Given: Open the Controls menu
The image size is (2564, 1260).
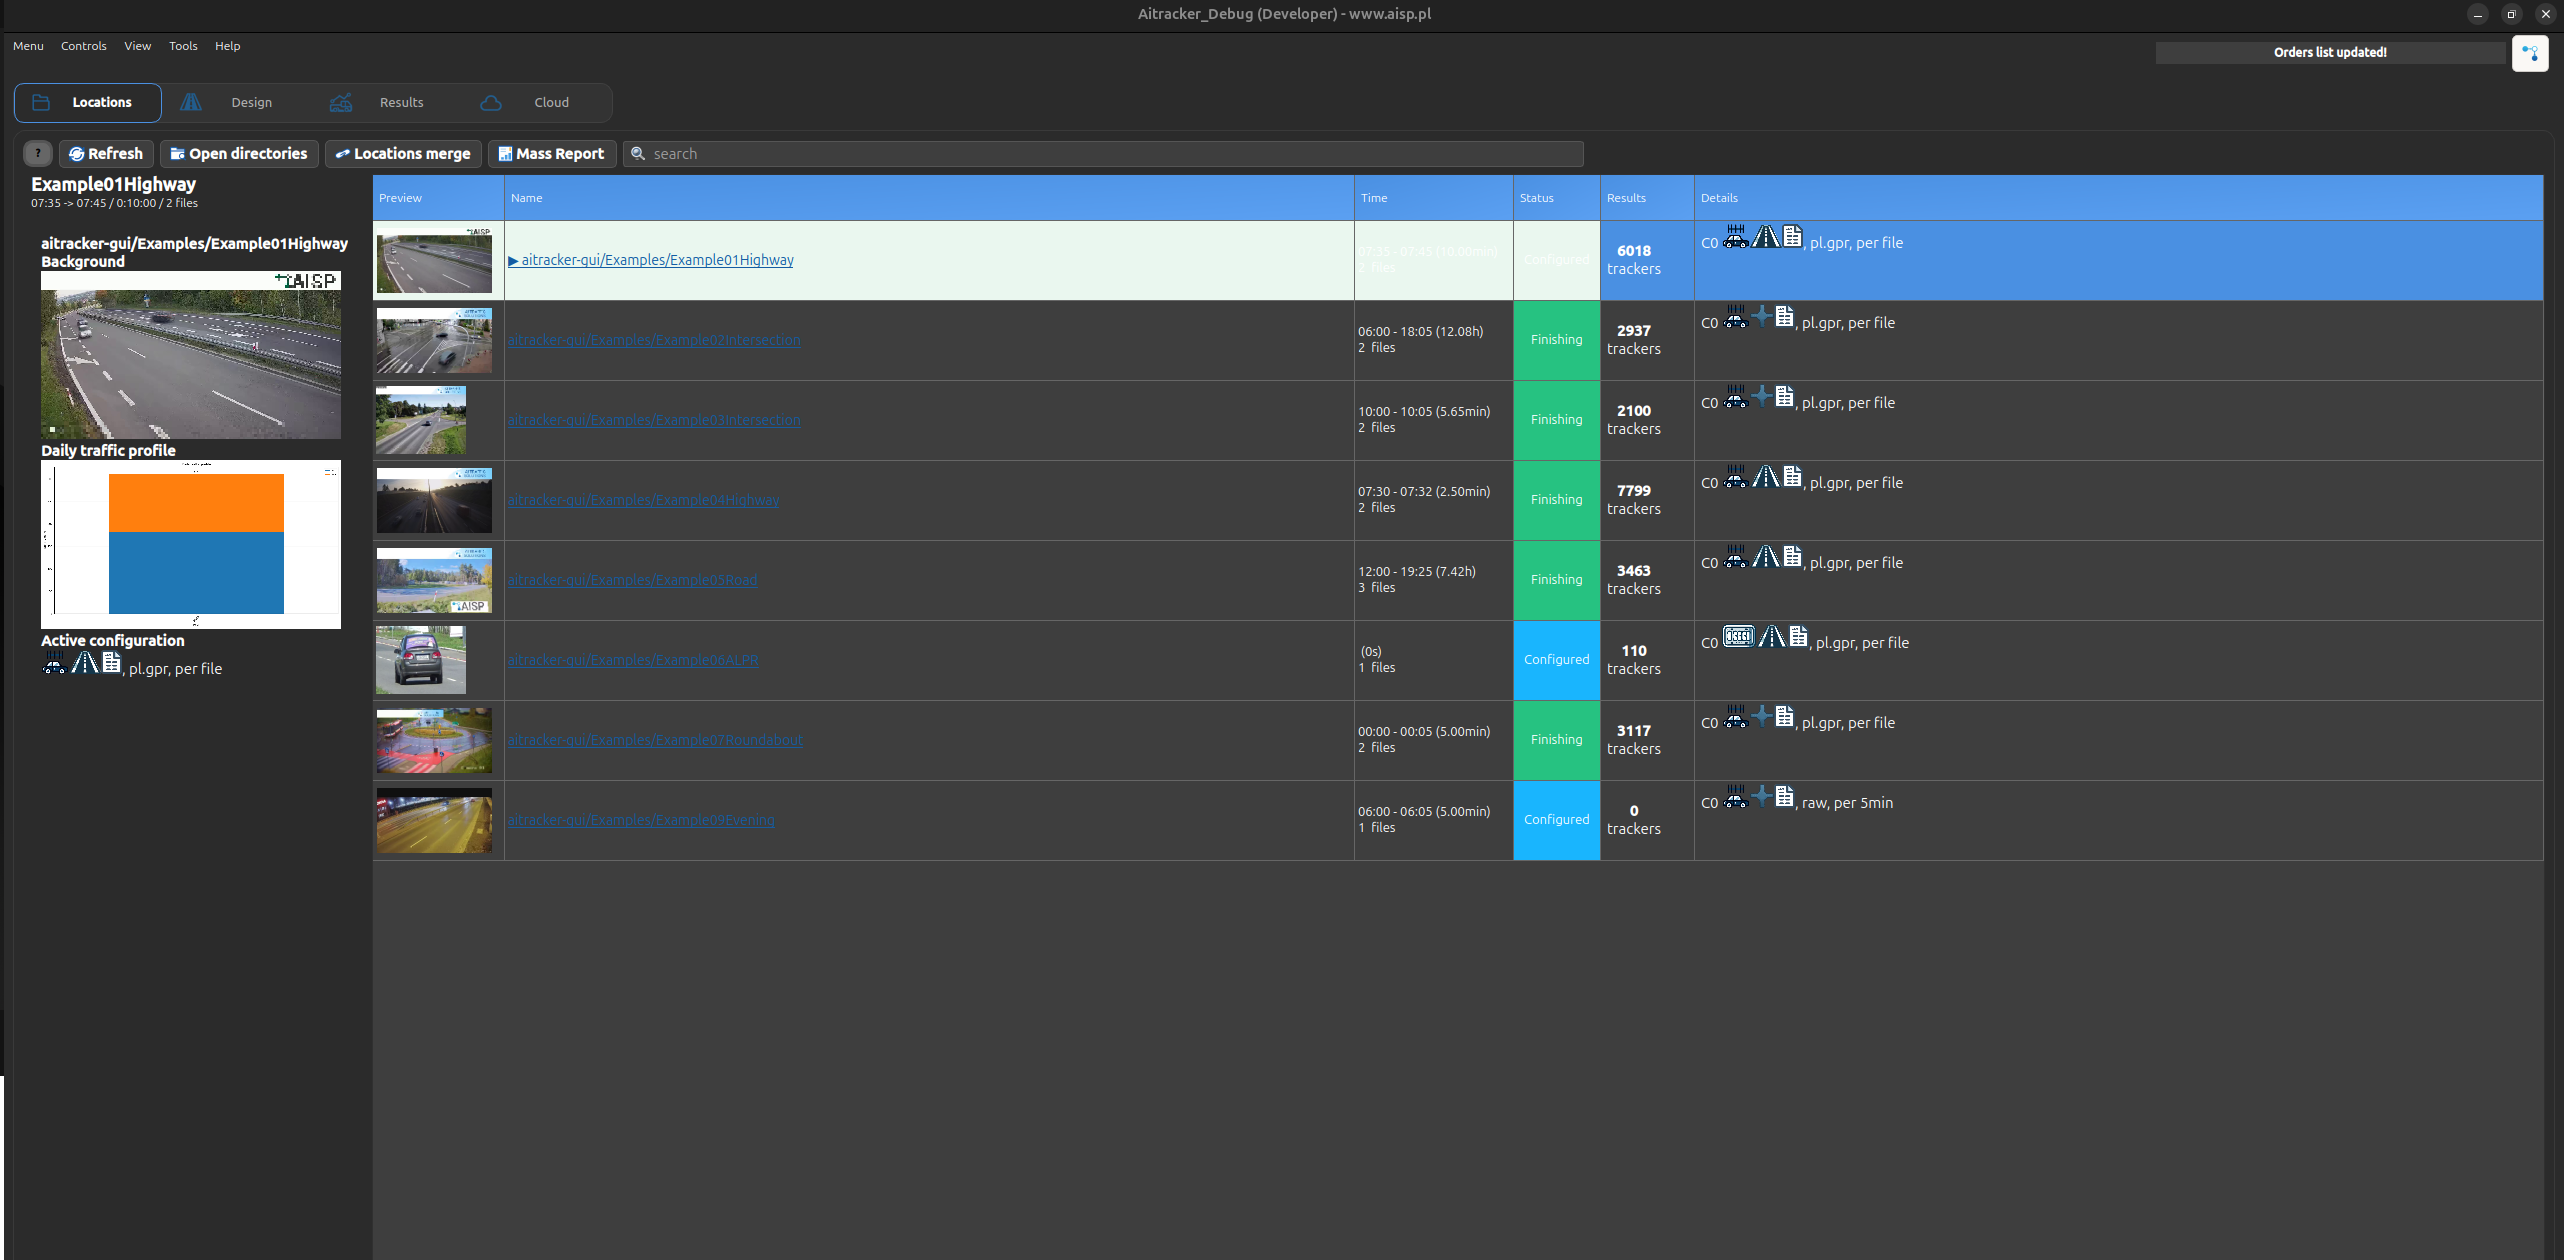Looking at the screenshot, I should (x=83, y=46).
